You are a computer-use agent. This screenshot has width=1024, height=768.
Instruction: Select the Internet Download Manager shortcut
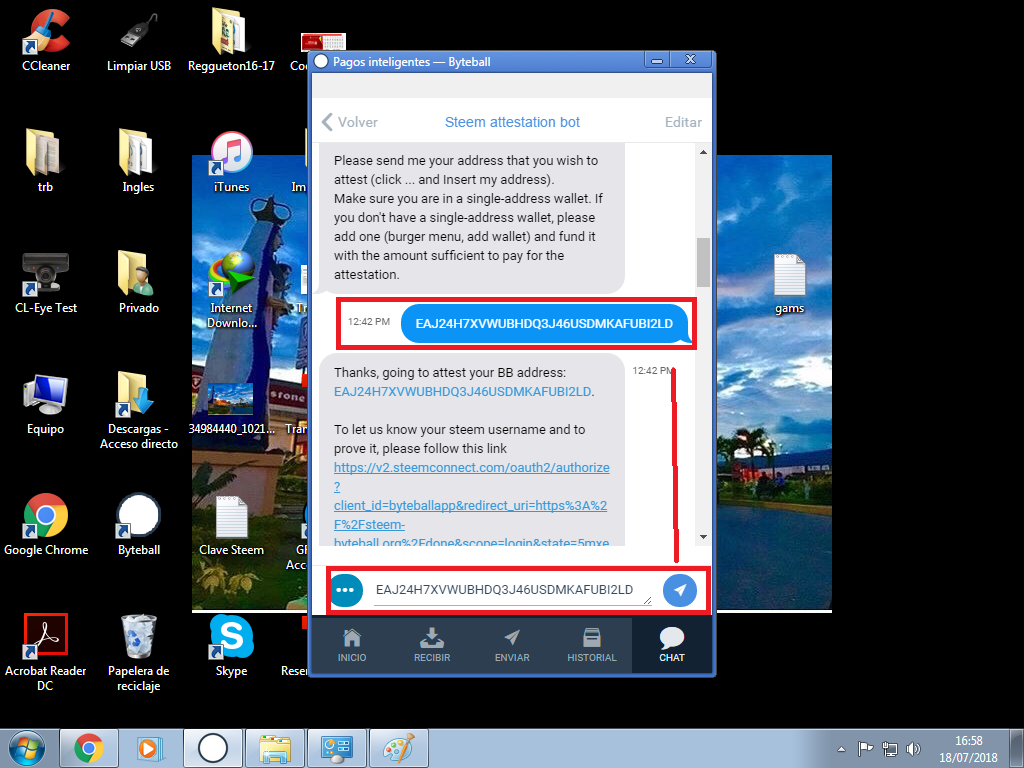point(231,291)
